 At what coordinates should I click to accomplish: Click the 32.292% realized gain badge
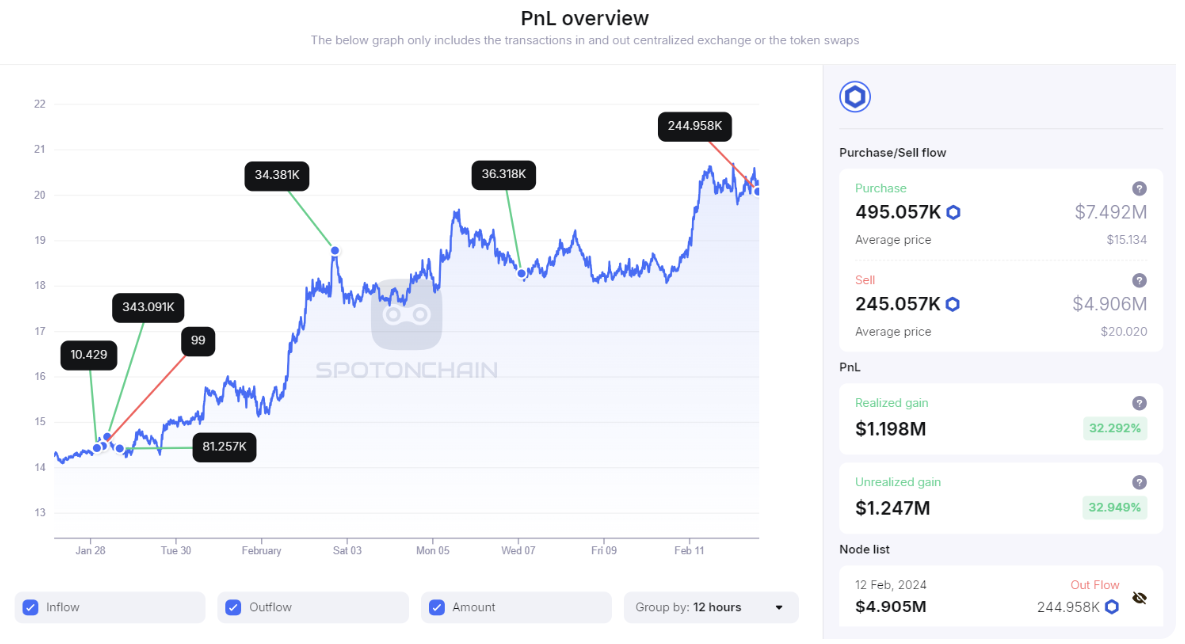(x=1115, y=429)
